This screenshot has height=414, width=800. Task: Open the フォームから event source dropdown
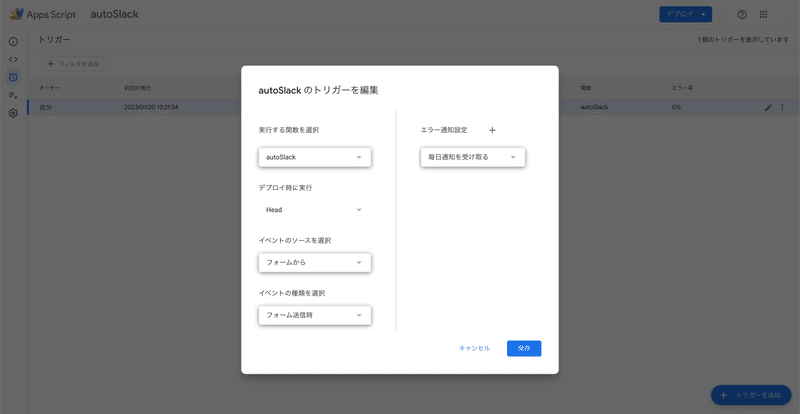pyautogui.click(x=314, y=262)
